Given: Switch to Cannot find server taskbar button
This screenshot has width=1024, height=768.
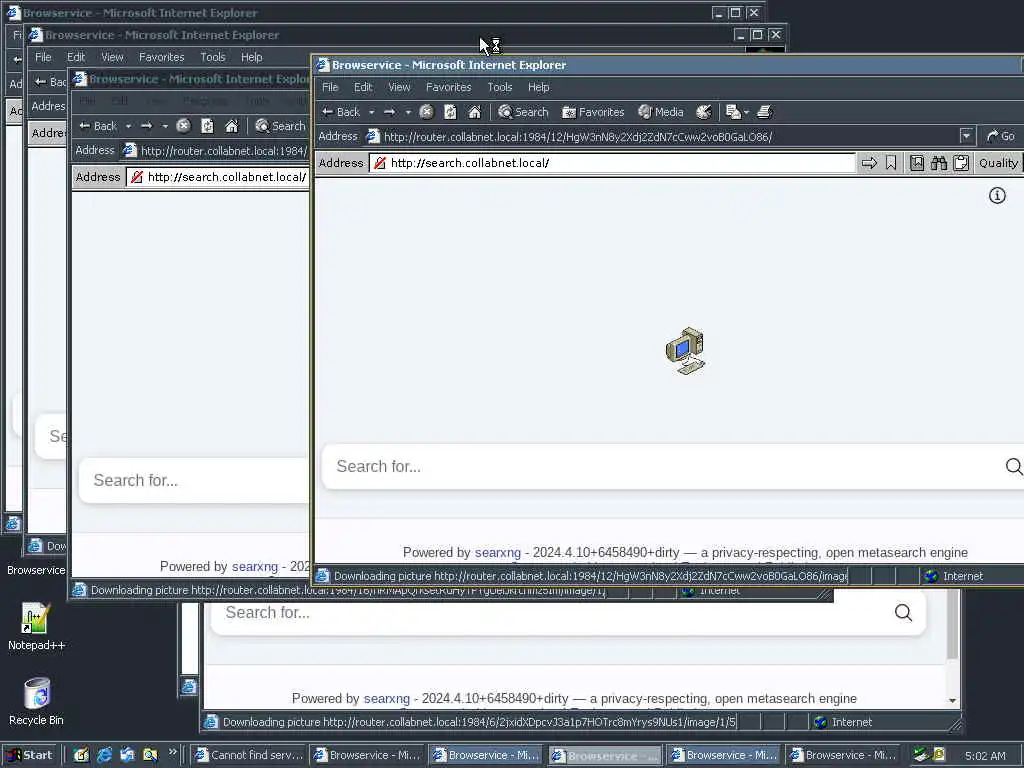Looking at the screenshot, I should pos(248,755).
